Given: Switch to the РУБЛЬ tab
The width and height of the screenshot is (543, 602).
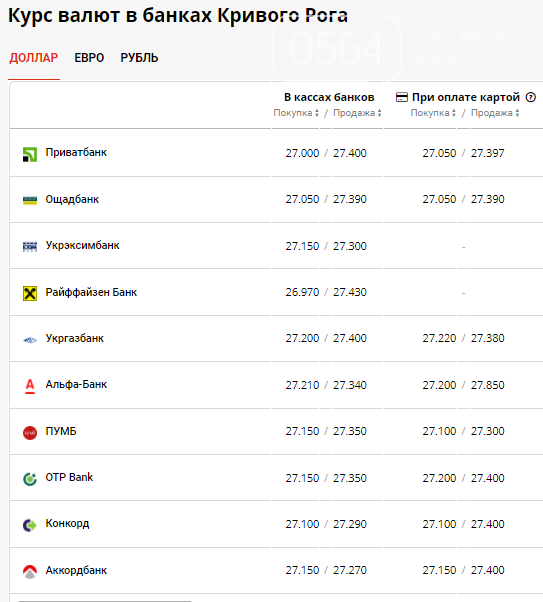Looking at the screenshot, I should (x=139, y=58).
